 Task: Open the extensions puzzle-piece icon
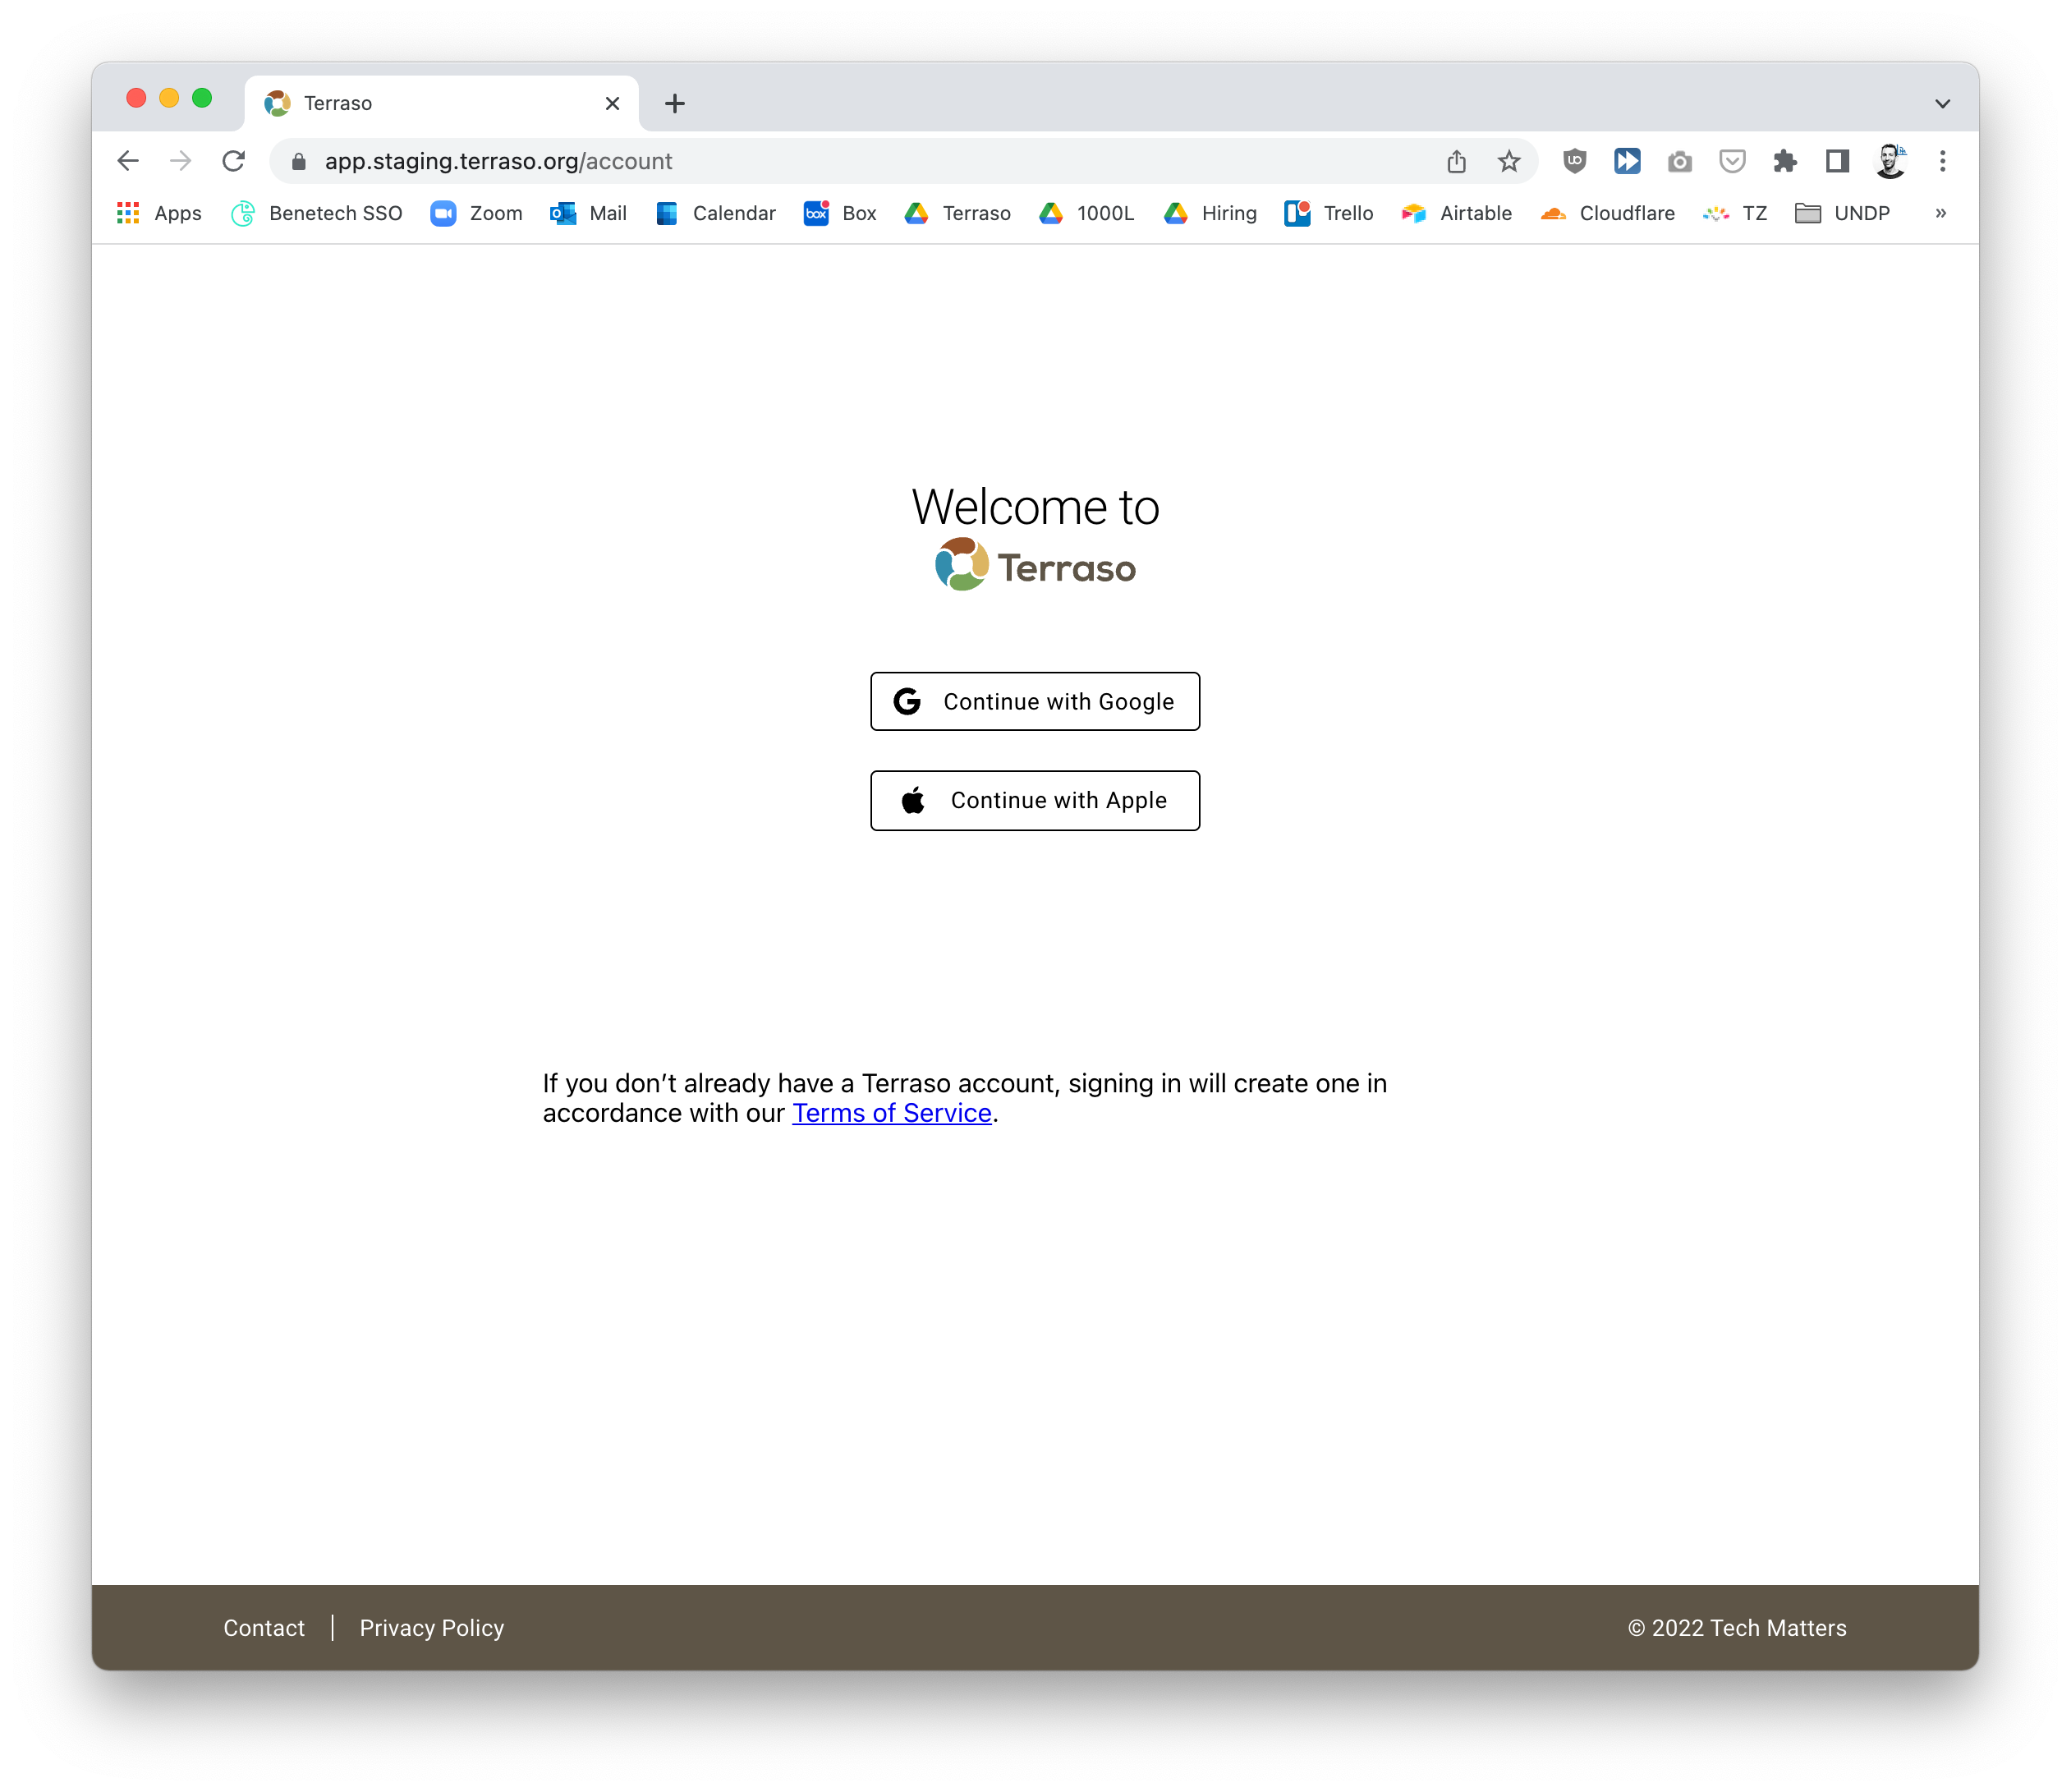click(x=1785, y=161)
